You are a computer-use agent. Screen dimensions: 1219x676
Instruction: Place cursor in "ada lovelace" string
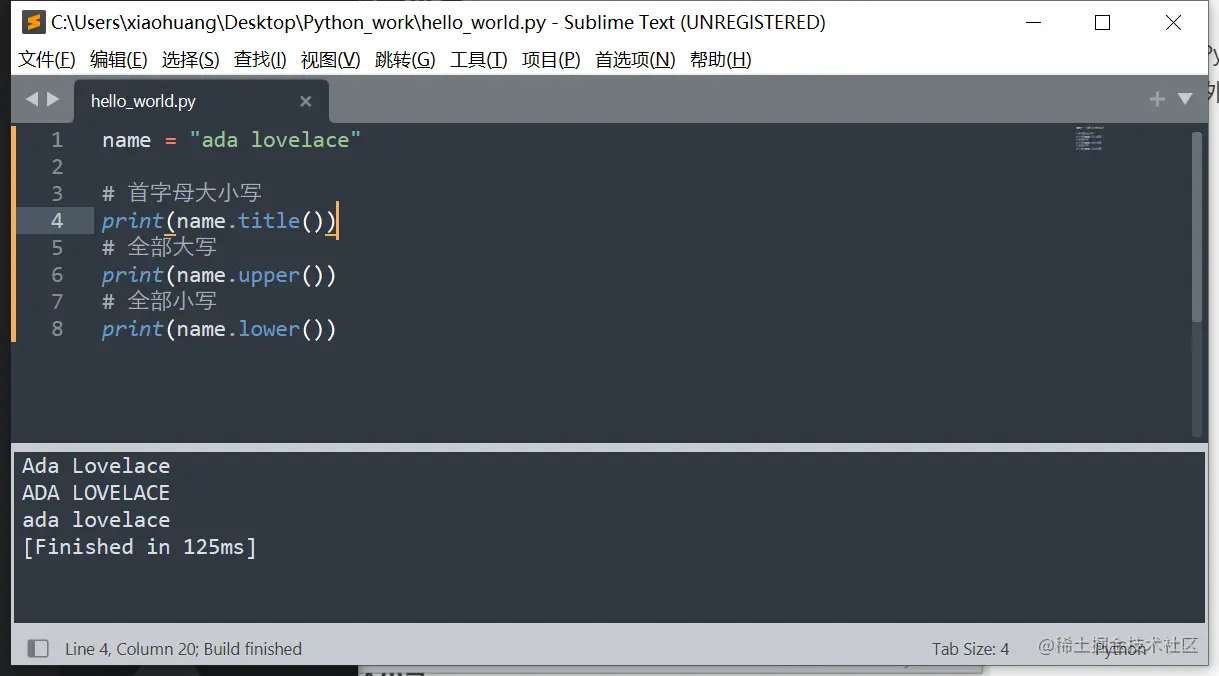(275, 140)
